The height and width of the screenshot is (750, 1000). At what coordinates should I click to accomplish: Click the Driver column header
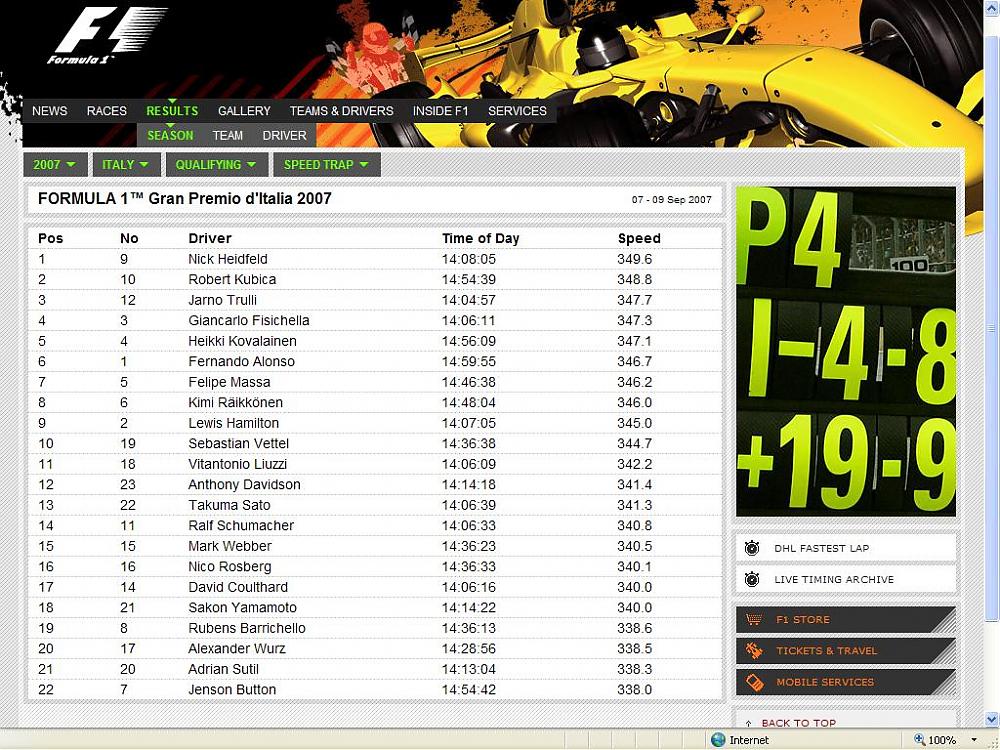pos(210,239)
